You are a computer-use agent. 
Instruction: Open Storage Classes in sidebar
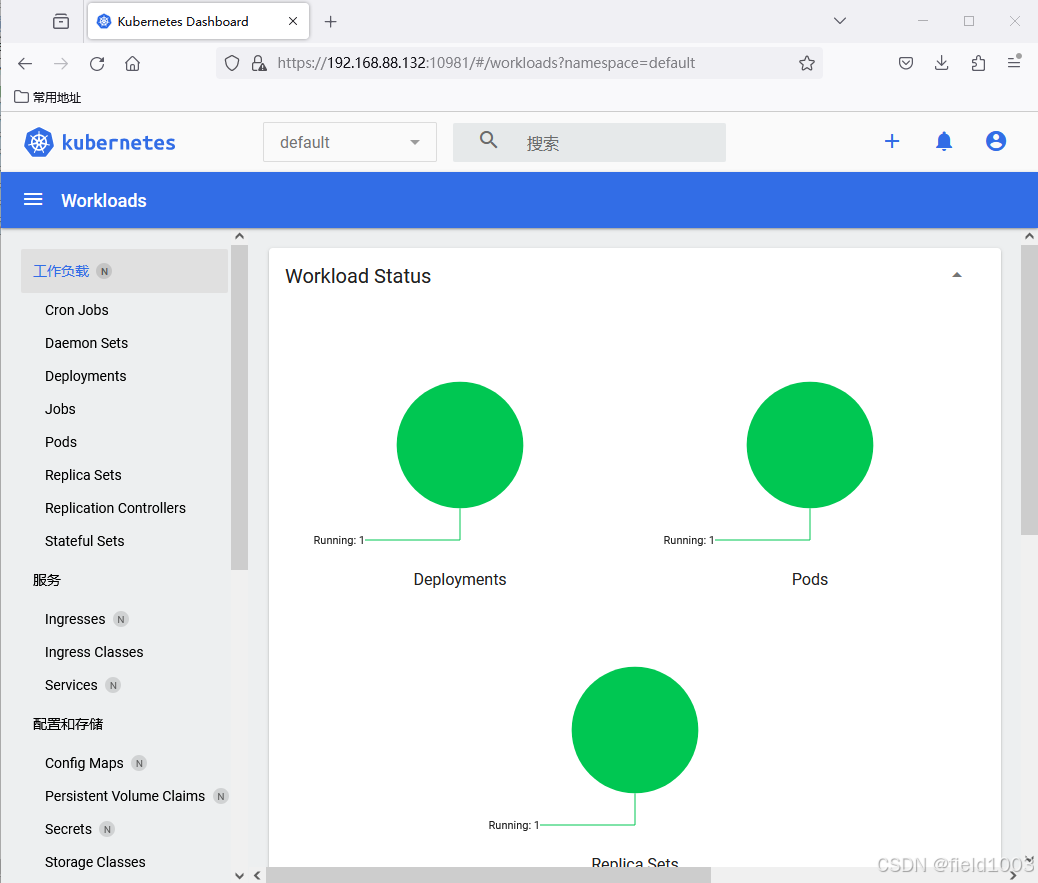[95, 862]
